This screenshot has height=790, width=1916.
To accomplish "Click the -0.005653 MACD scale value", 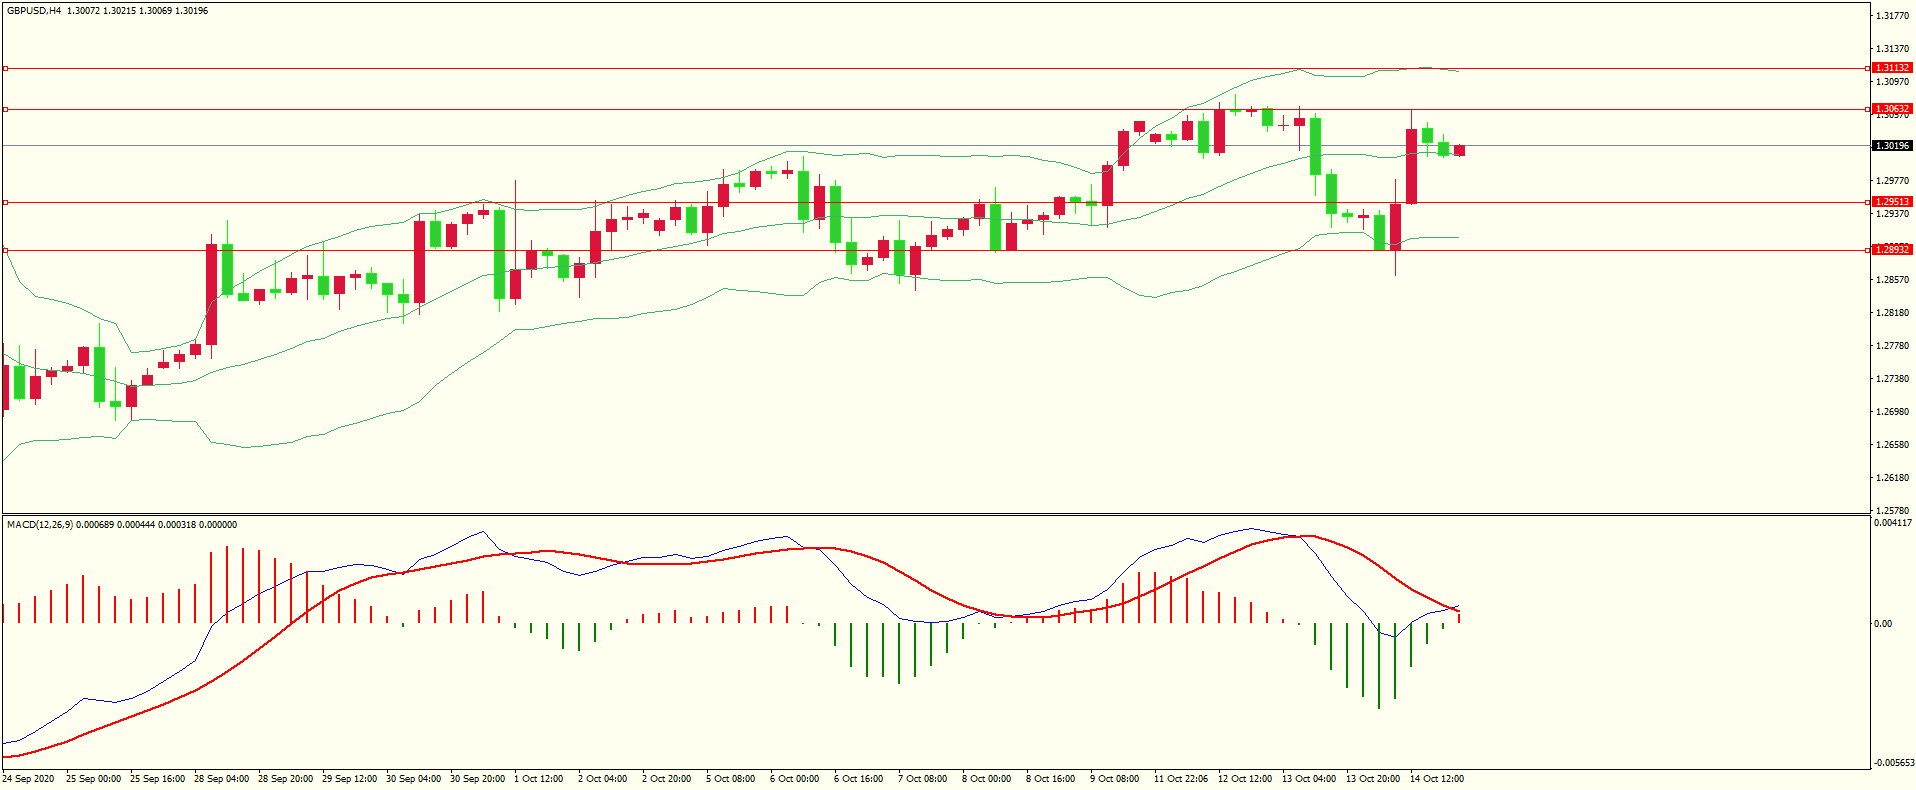I will [x=1893, y=763].
